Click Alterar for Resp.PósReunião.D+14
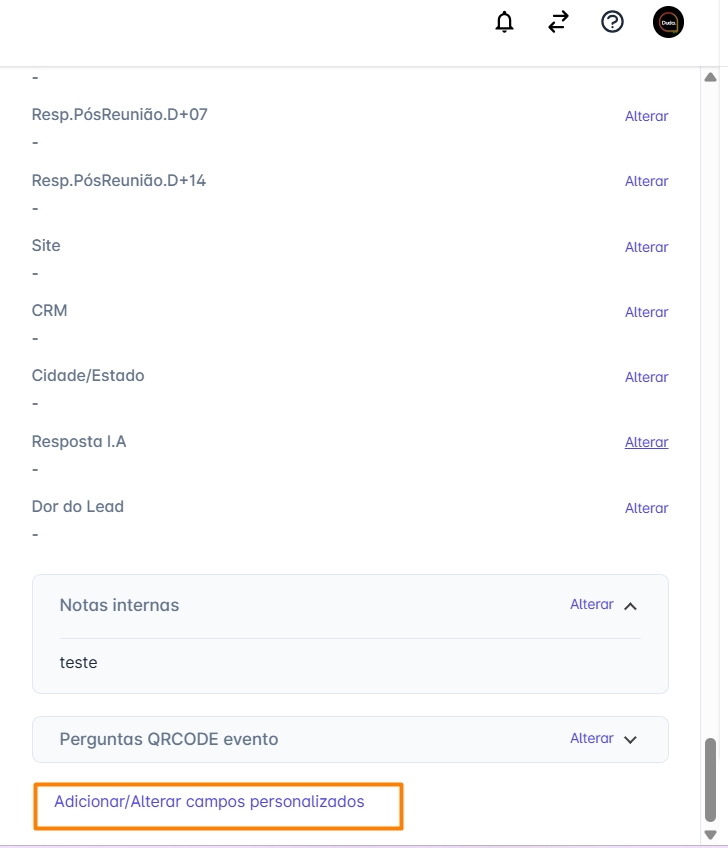This screenshot has height=848, width=728. 646,181
